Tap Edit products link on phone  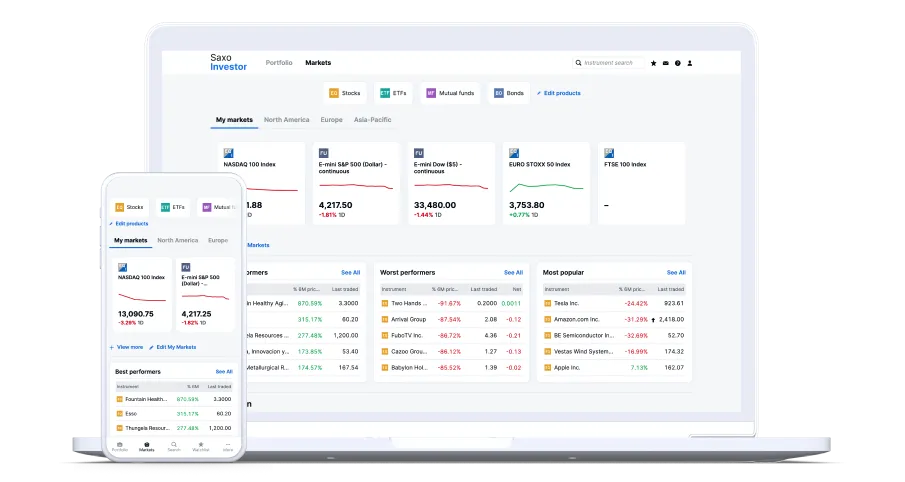[x=129, y=224]
